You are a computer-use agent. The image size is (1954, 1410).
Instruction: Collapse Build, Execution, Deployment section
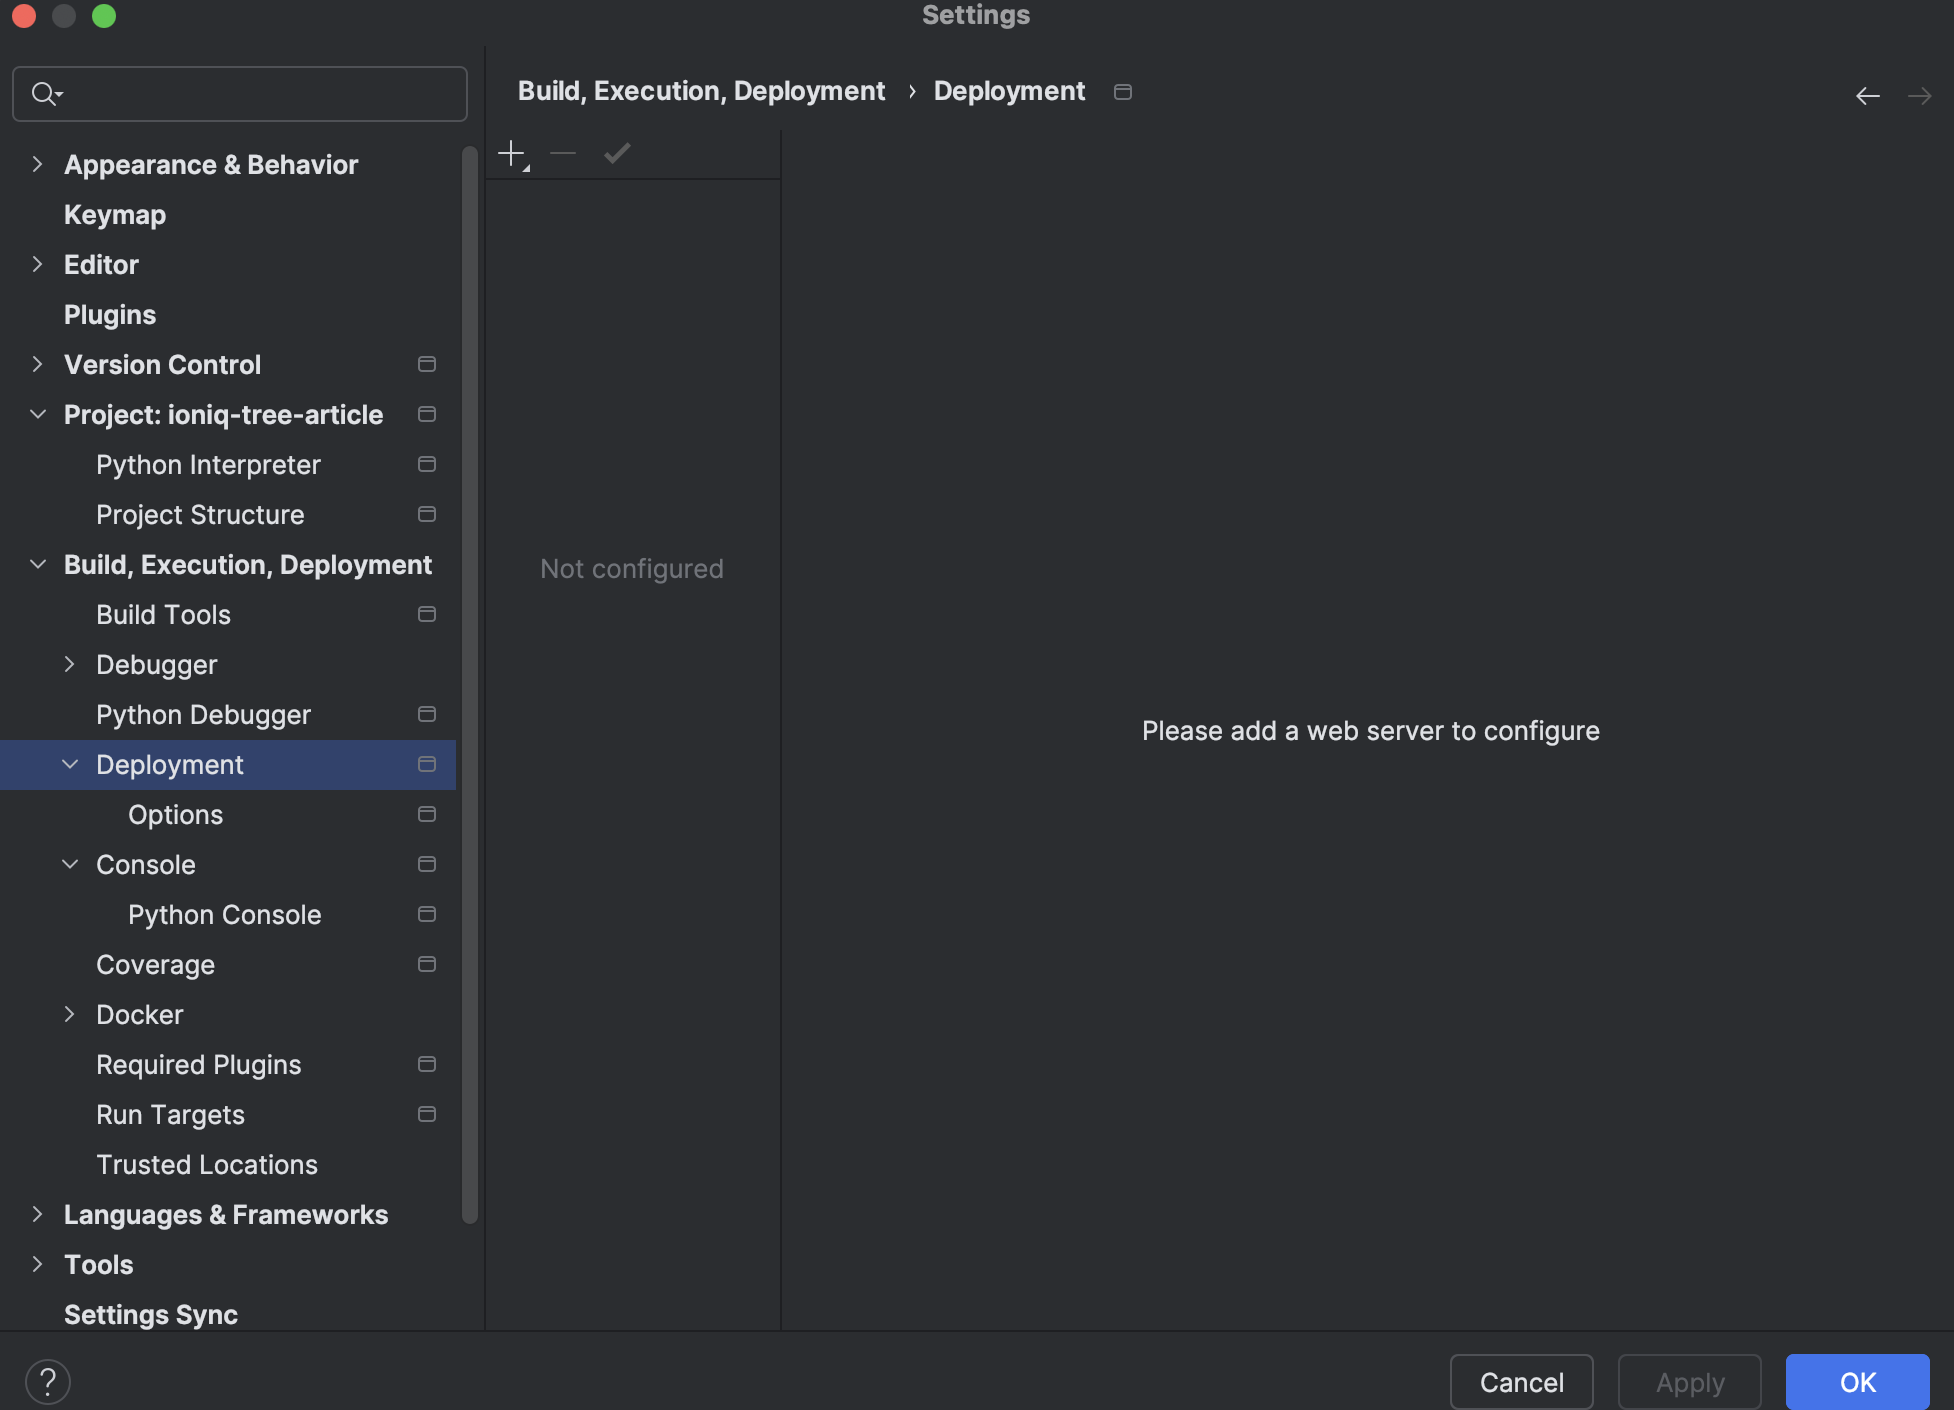(37, 564)
